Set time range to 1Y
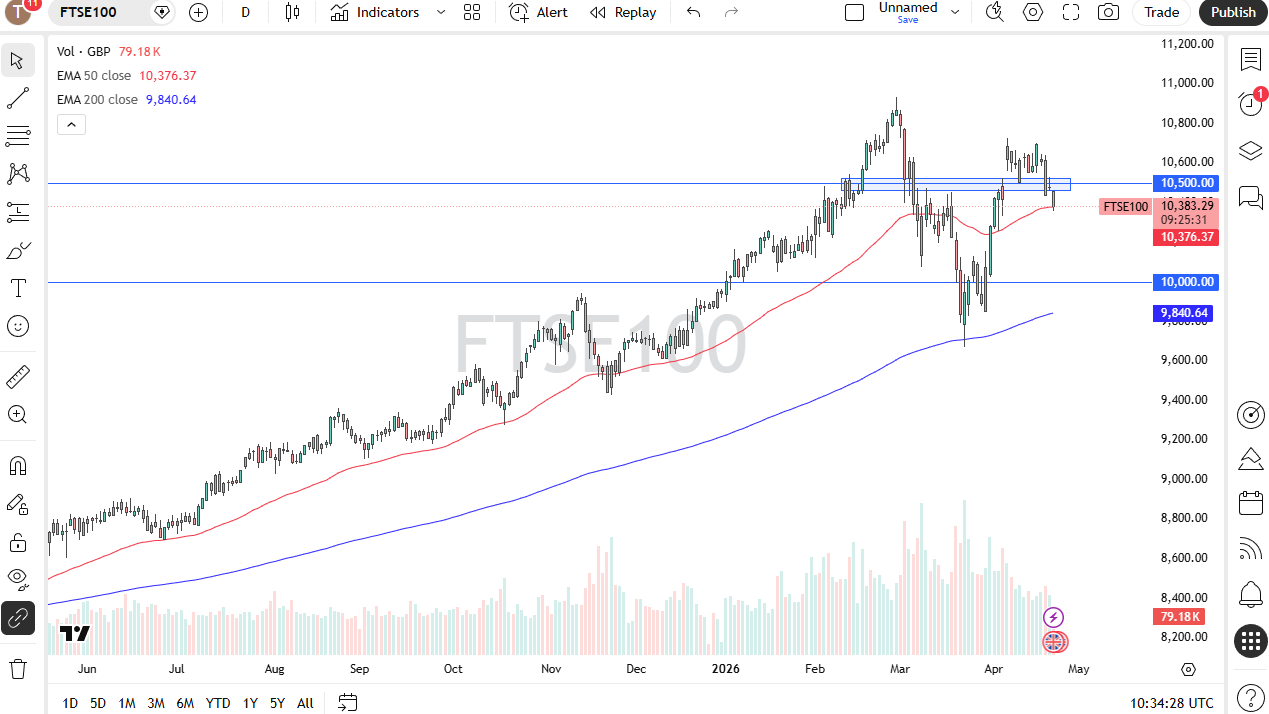 pos(250,703)
